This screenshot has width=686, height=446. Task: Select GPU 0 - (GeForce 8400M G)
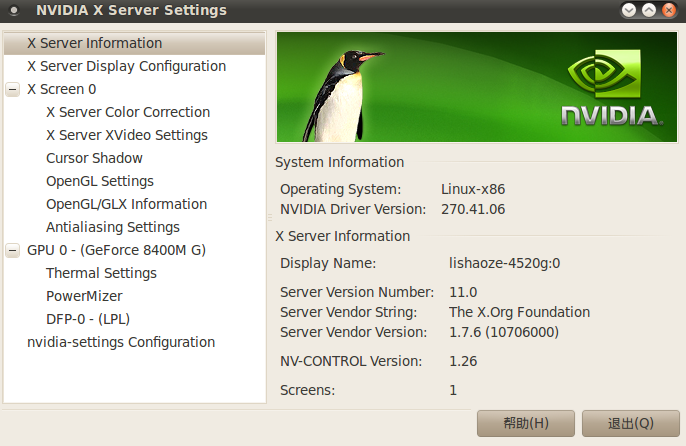point(116,250)
